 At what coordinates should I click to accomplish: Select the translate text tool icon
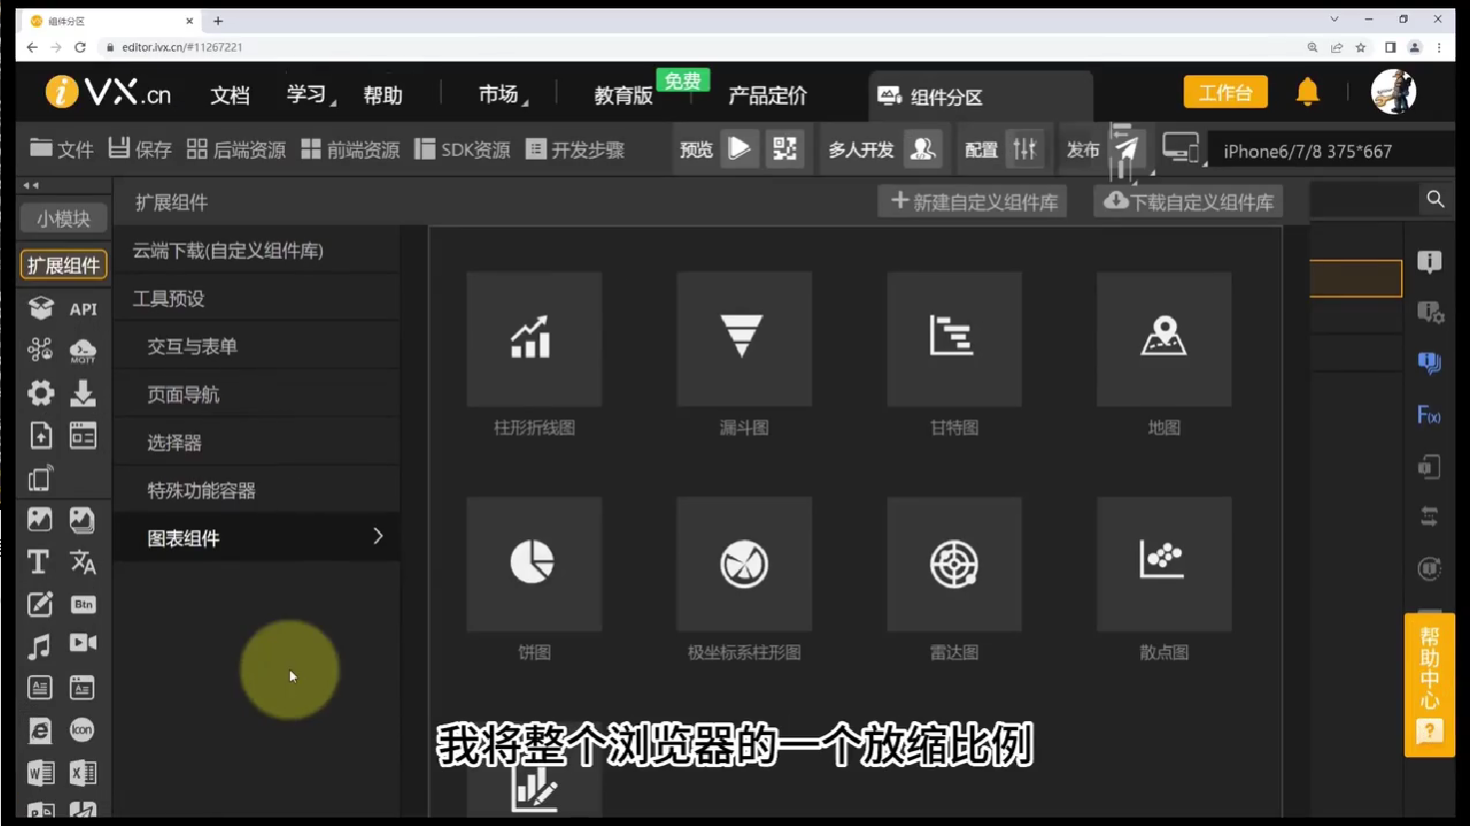83,562
